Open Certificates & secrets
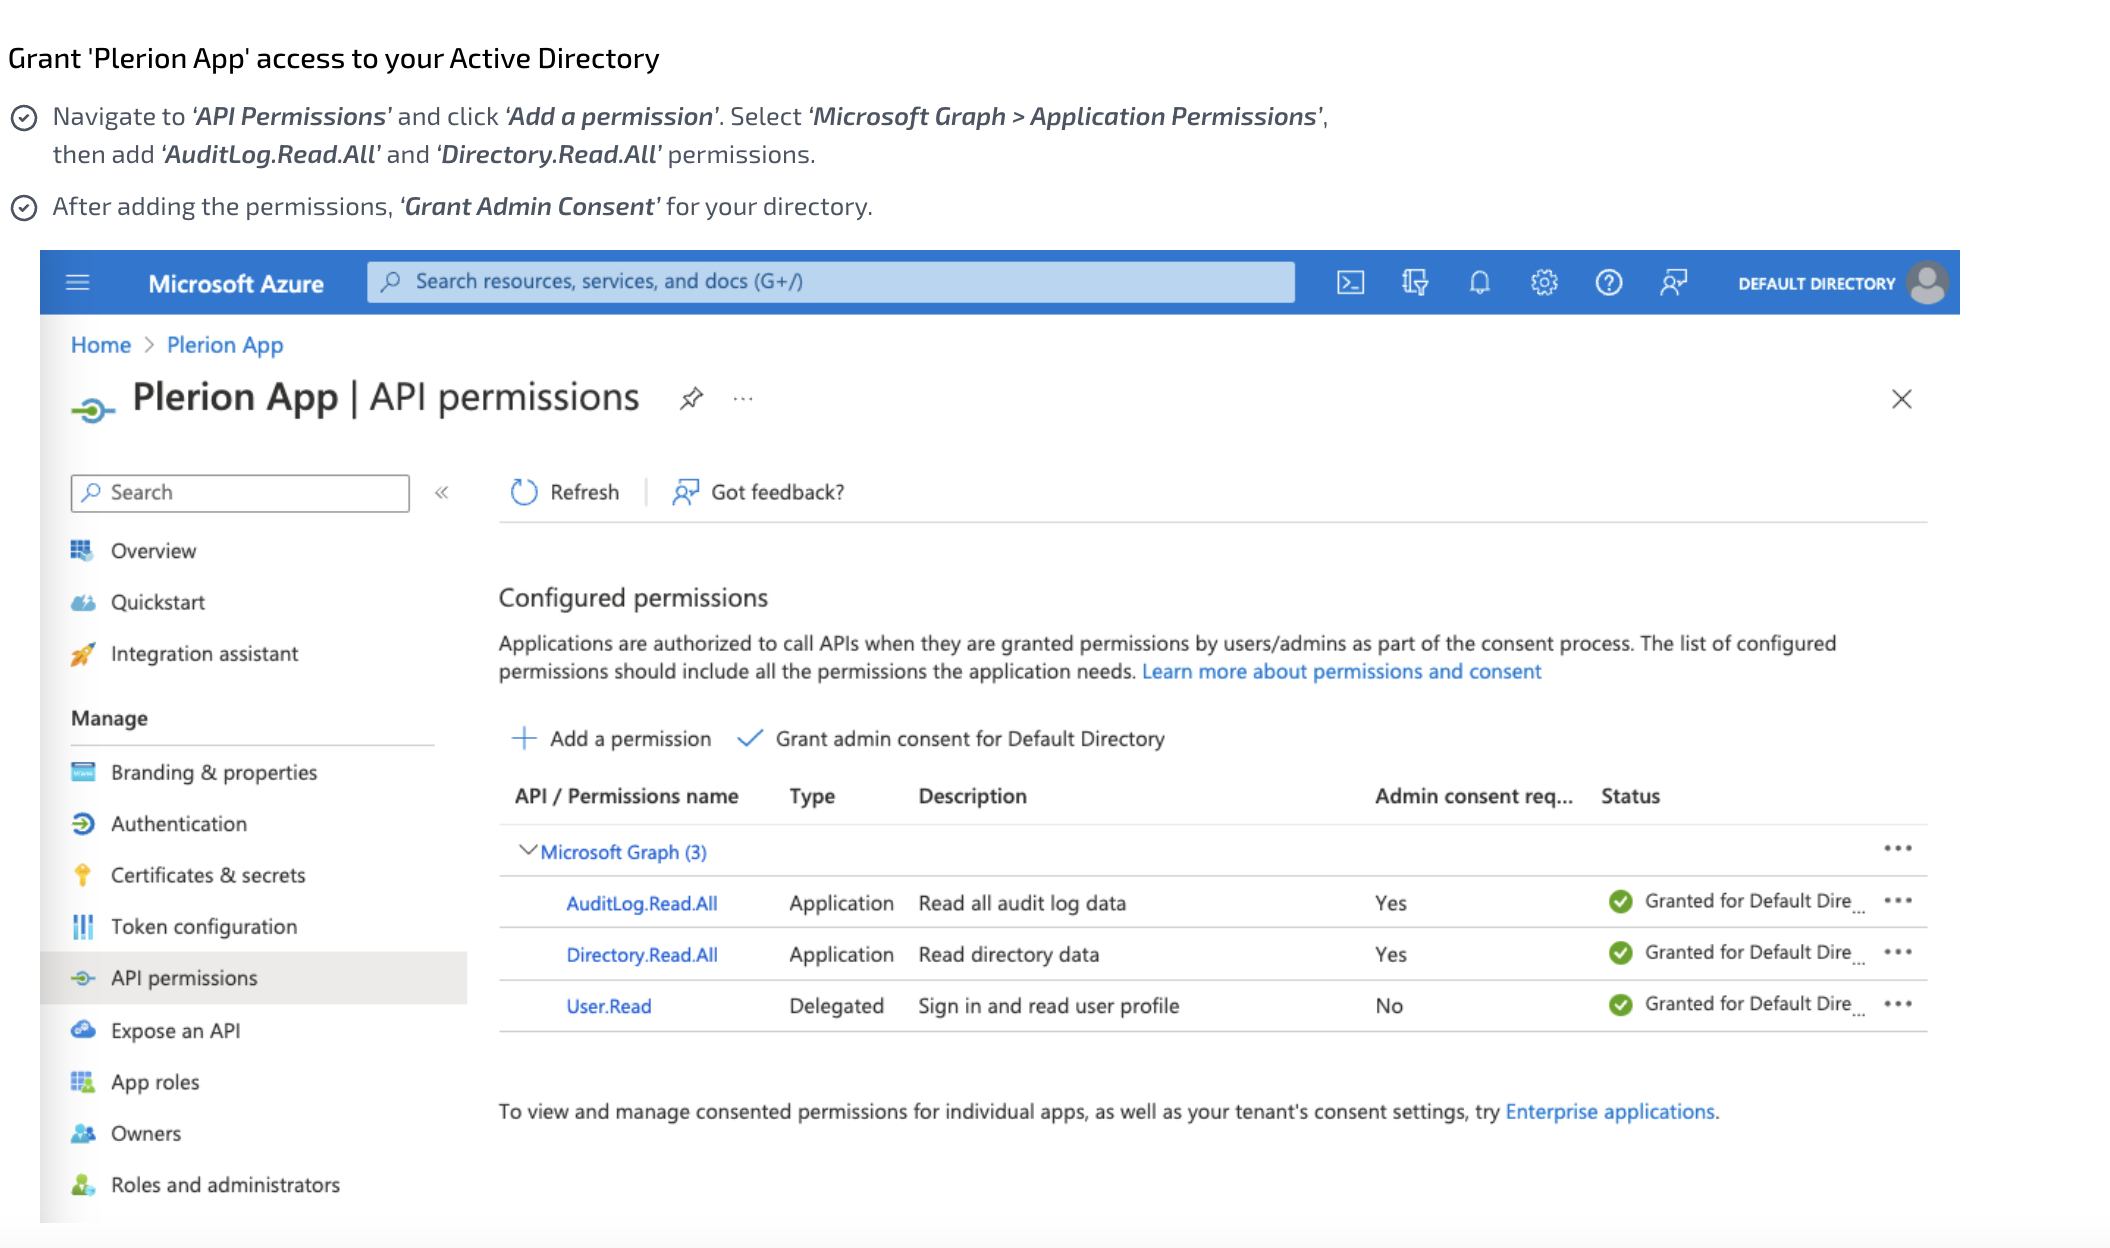The height and width of the screenshot is (1248, 2110). pyautogui.click(x=208, y=875)
